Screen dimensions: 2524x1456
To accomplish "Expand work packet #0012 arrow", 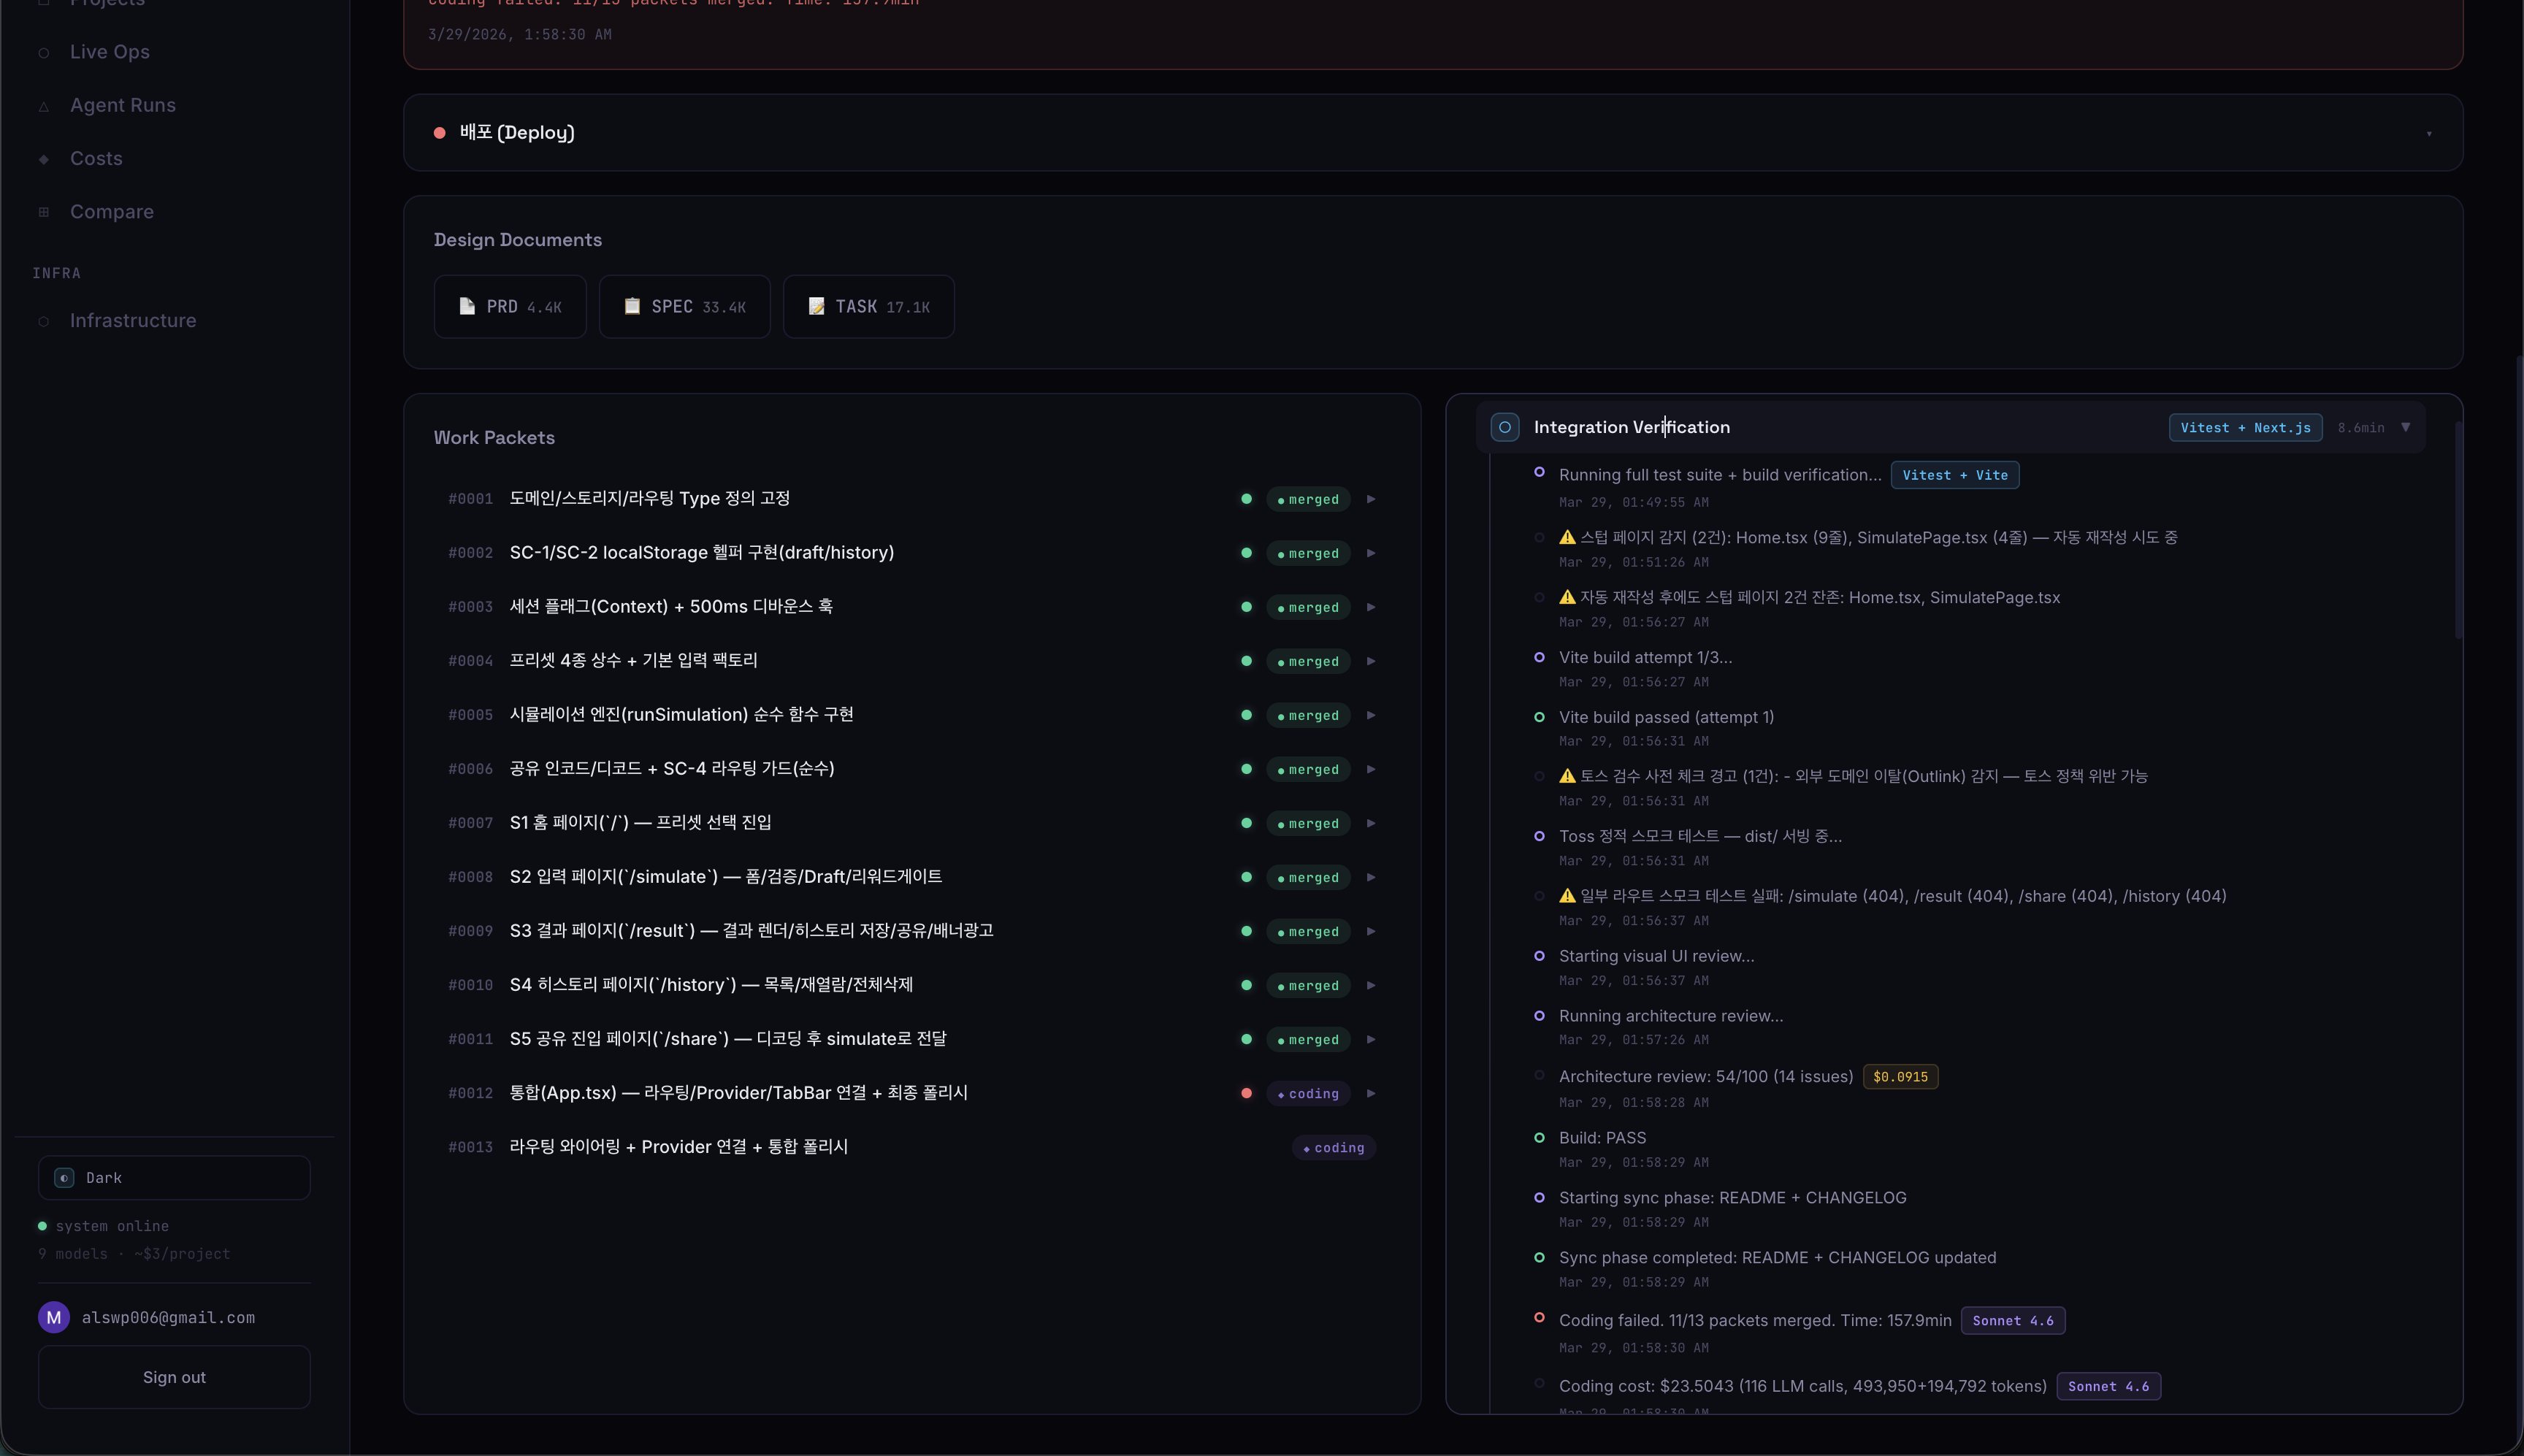I will (x=1371, y=1093).
